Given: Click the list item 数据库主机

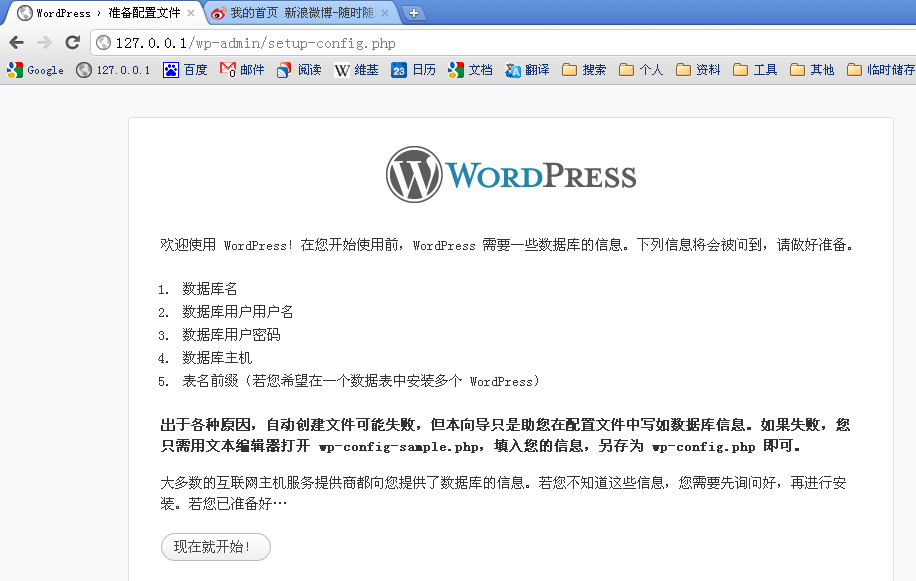Looking at the screenshot, I should pos(217,358).
